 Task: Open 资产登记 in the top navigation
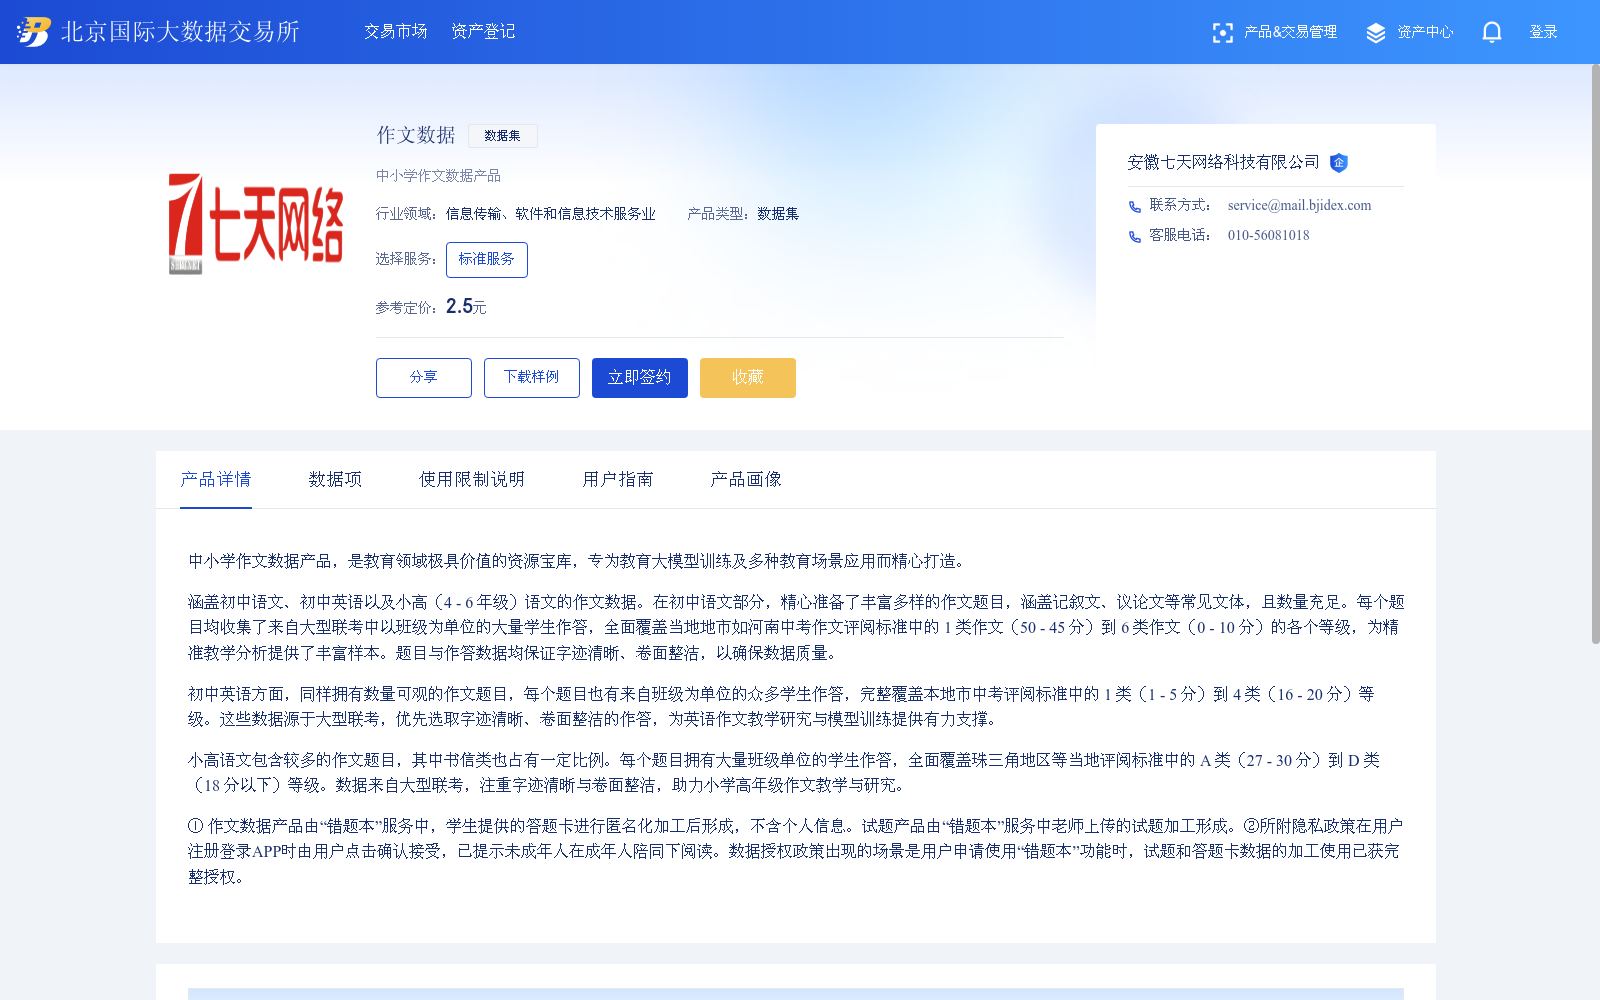coord(483,32)
